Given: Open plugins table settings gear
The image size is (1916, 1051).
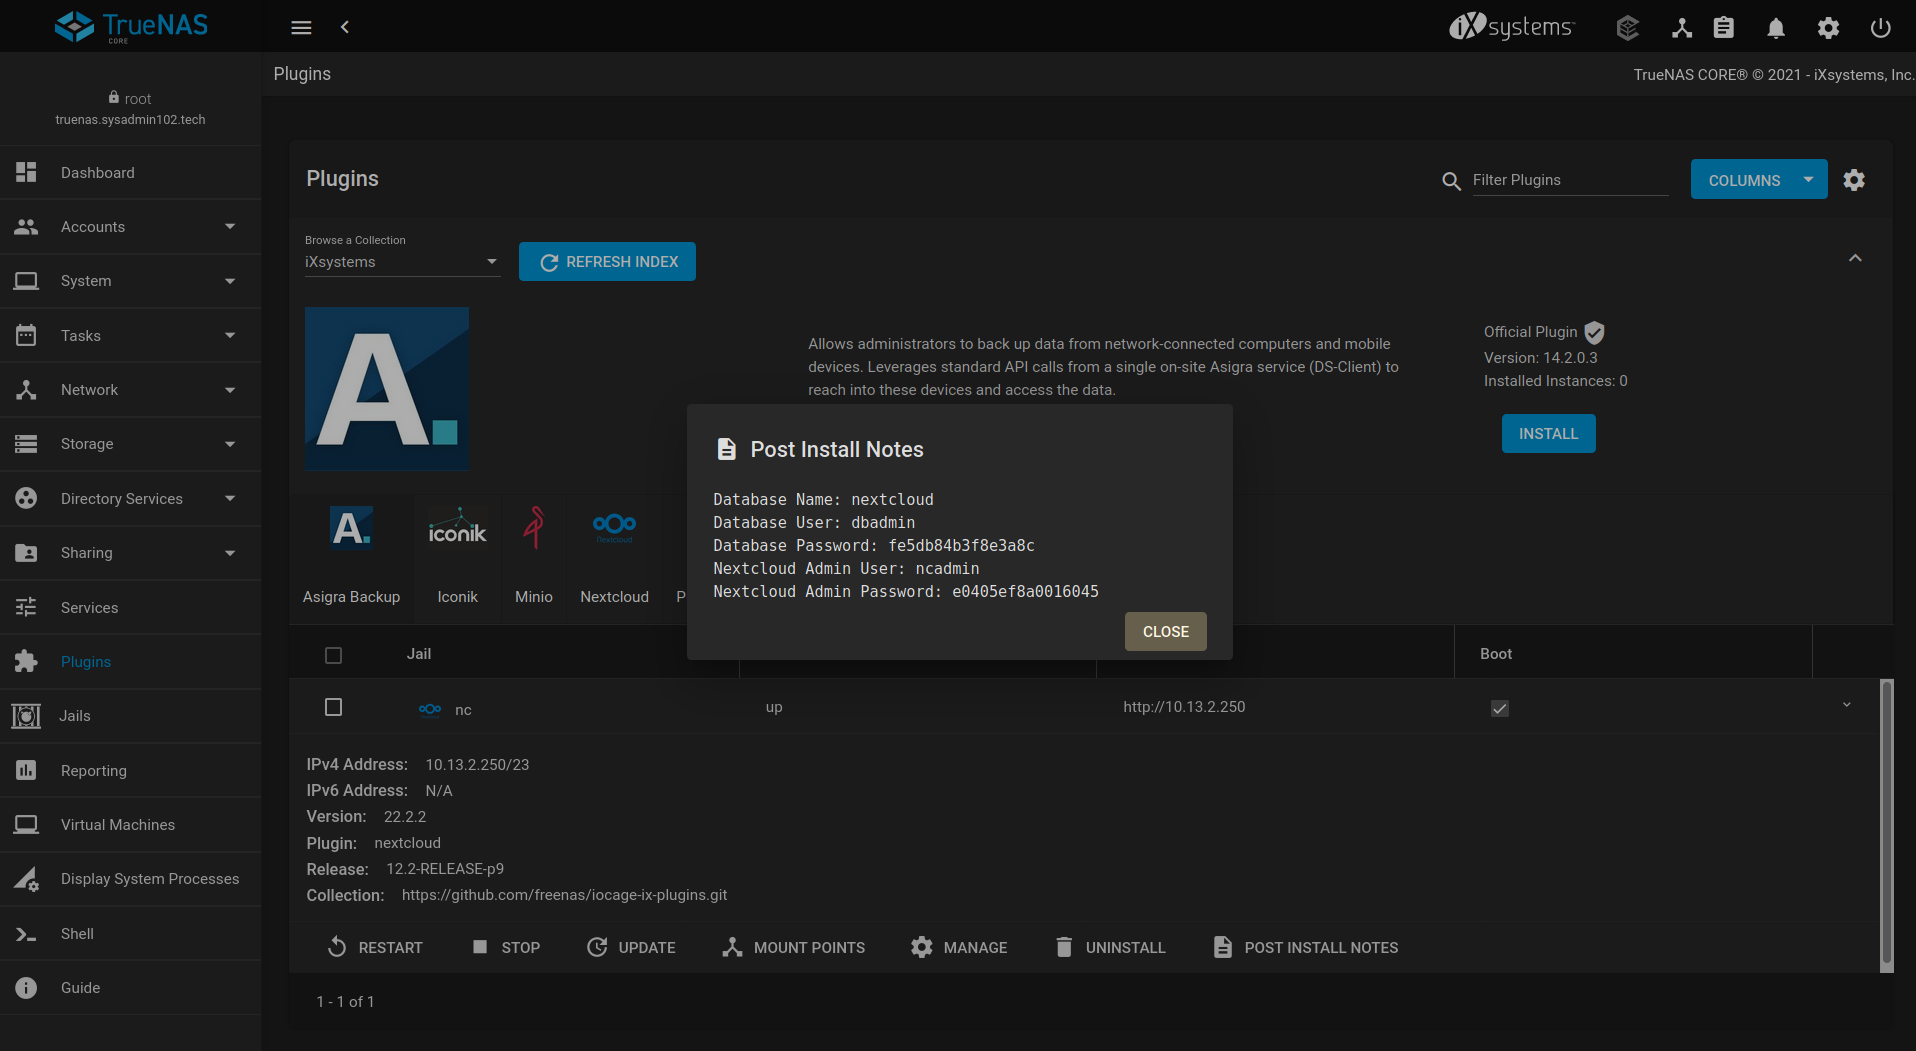Looking at the screenshot, I should pyautogui.click(x=1854, y=180).
